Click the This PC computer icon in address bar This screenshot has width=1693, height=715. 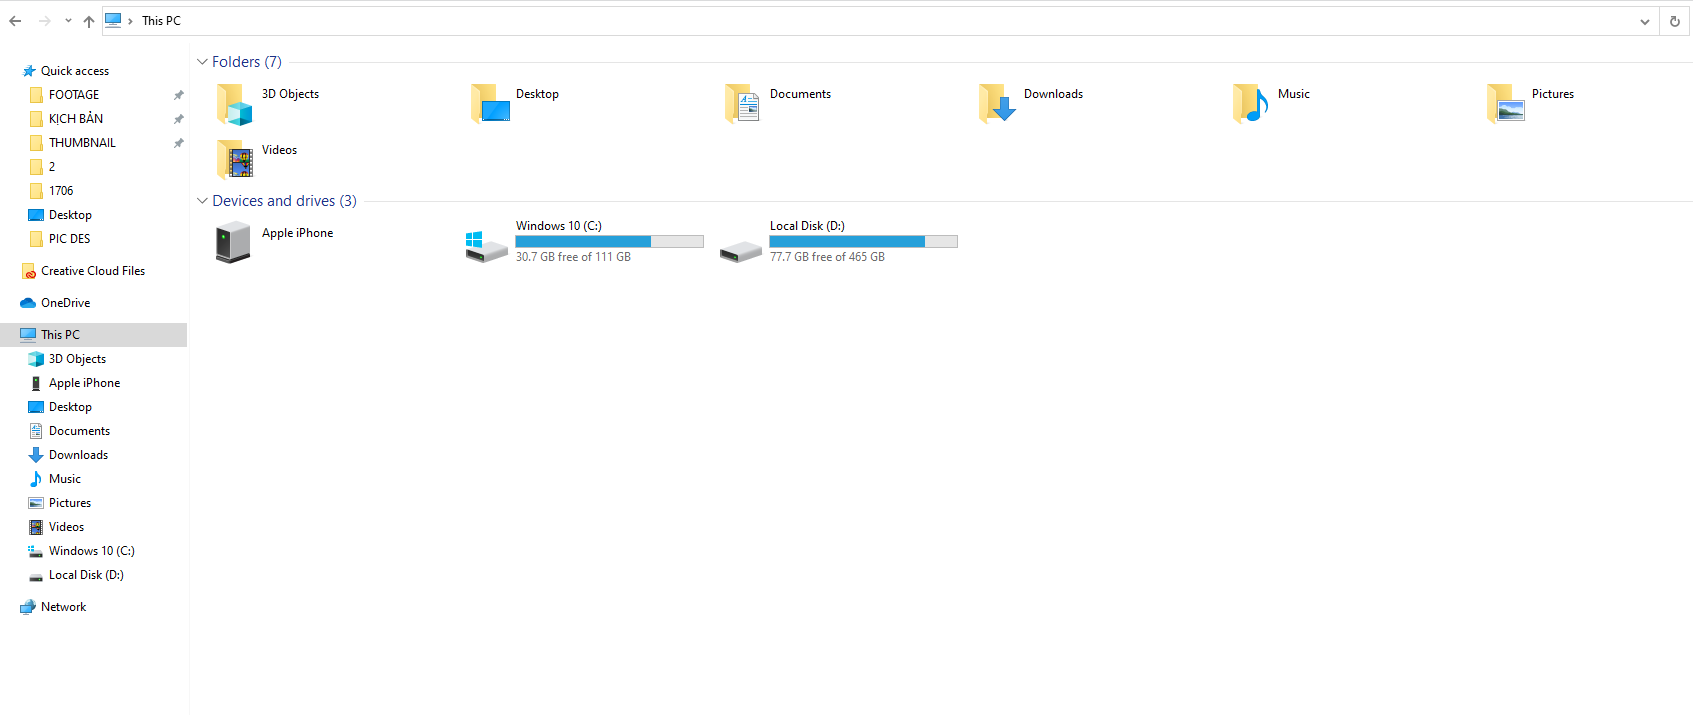tap(114, 20)
